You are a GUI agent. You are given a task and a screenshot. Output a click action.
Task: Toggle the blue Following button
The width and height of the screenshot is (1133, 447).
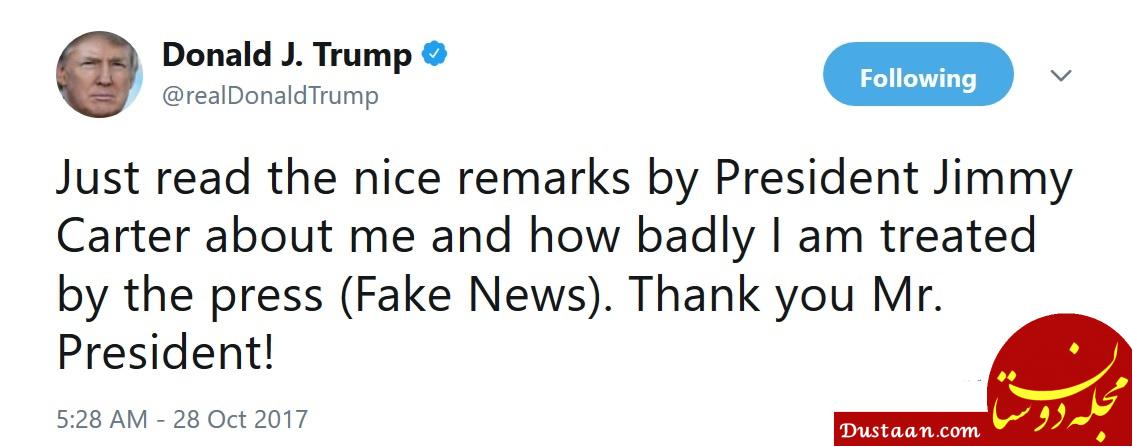(x=917, y=78)
